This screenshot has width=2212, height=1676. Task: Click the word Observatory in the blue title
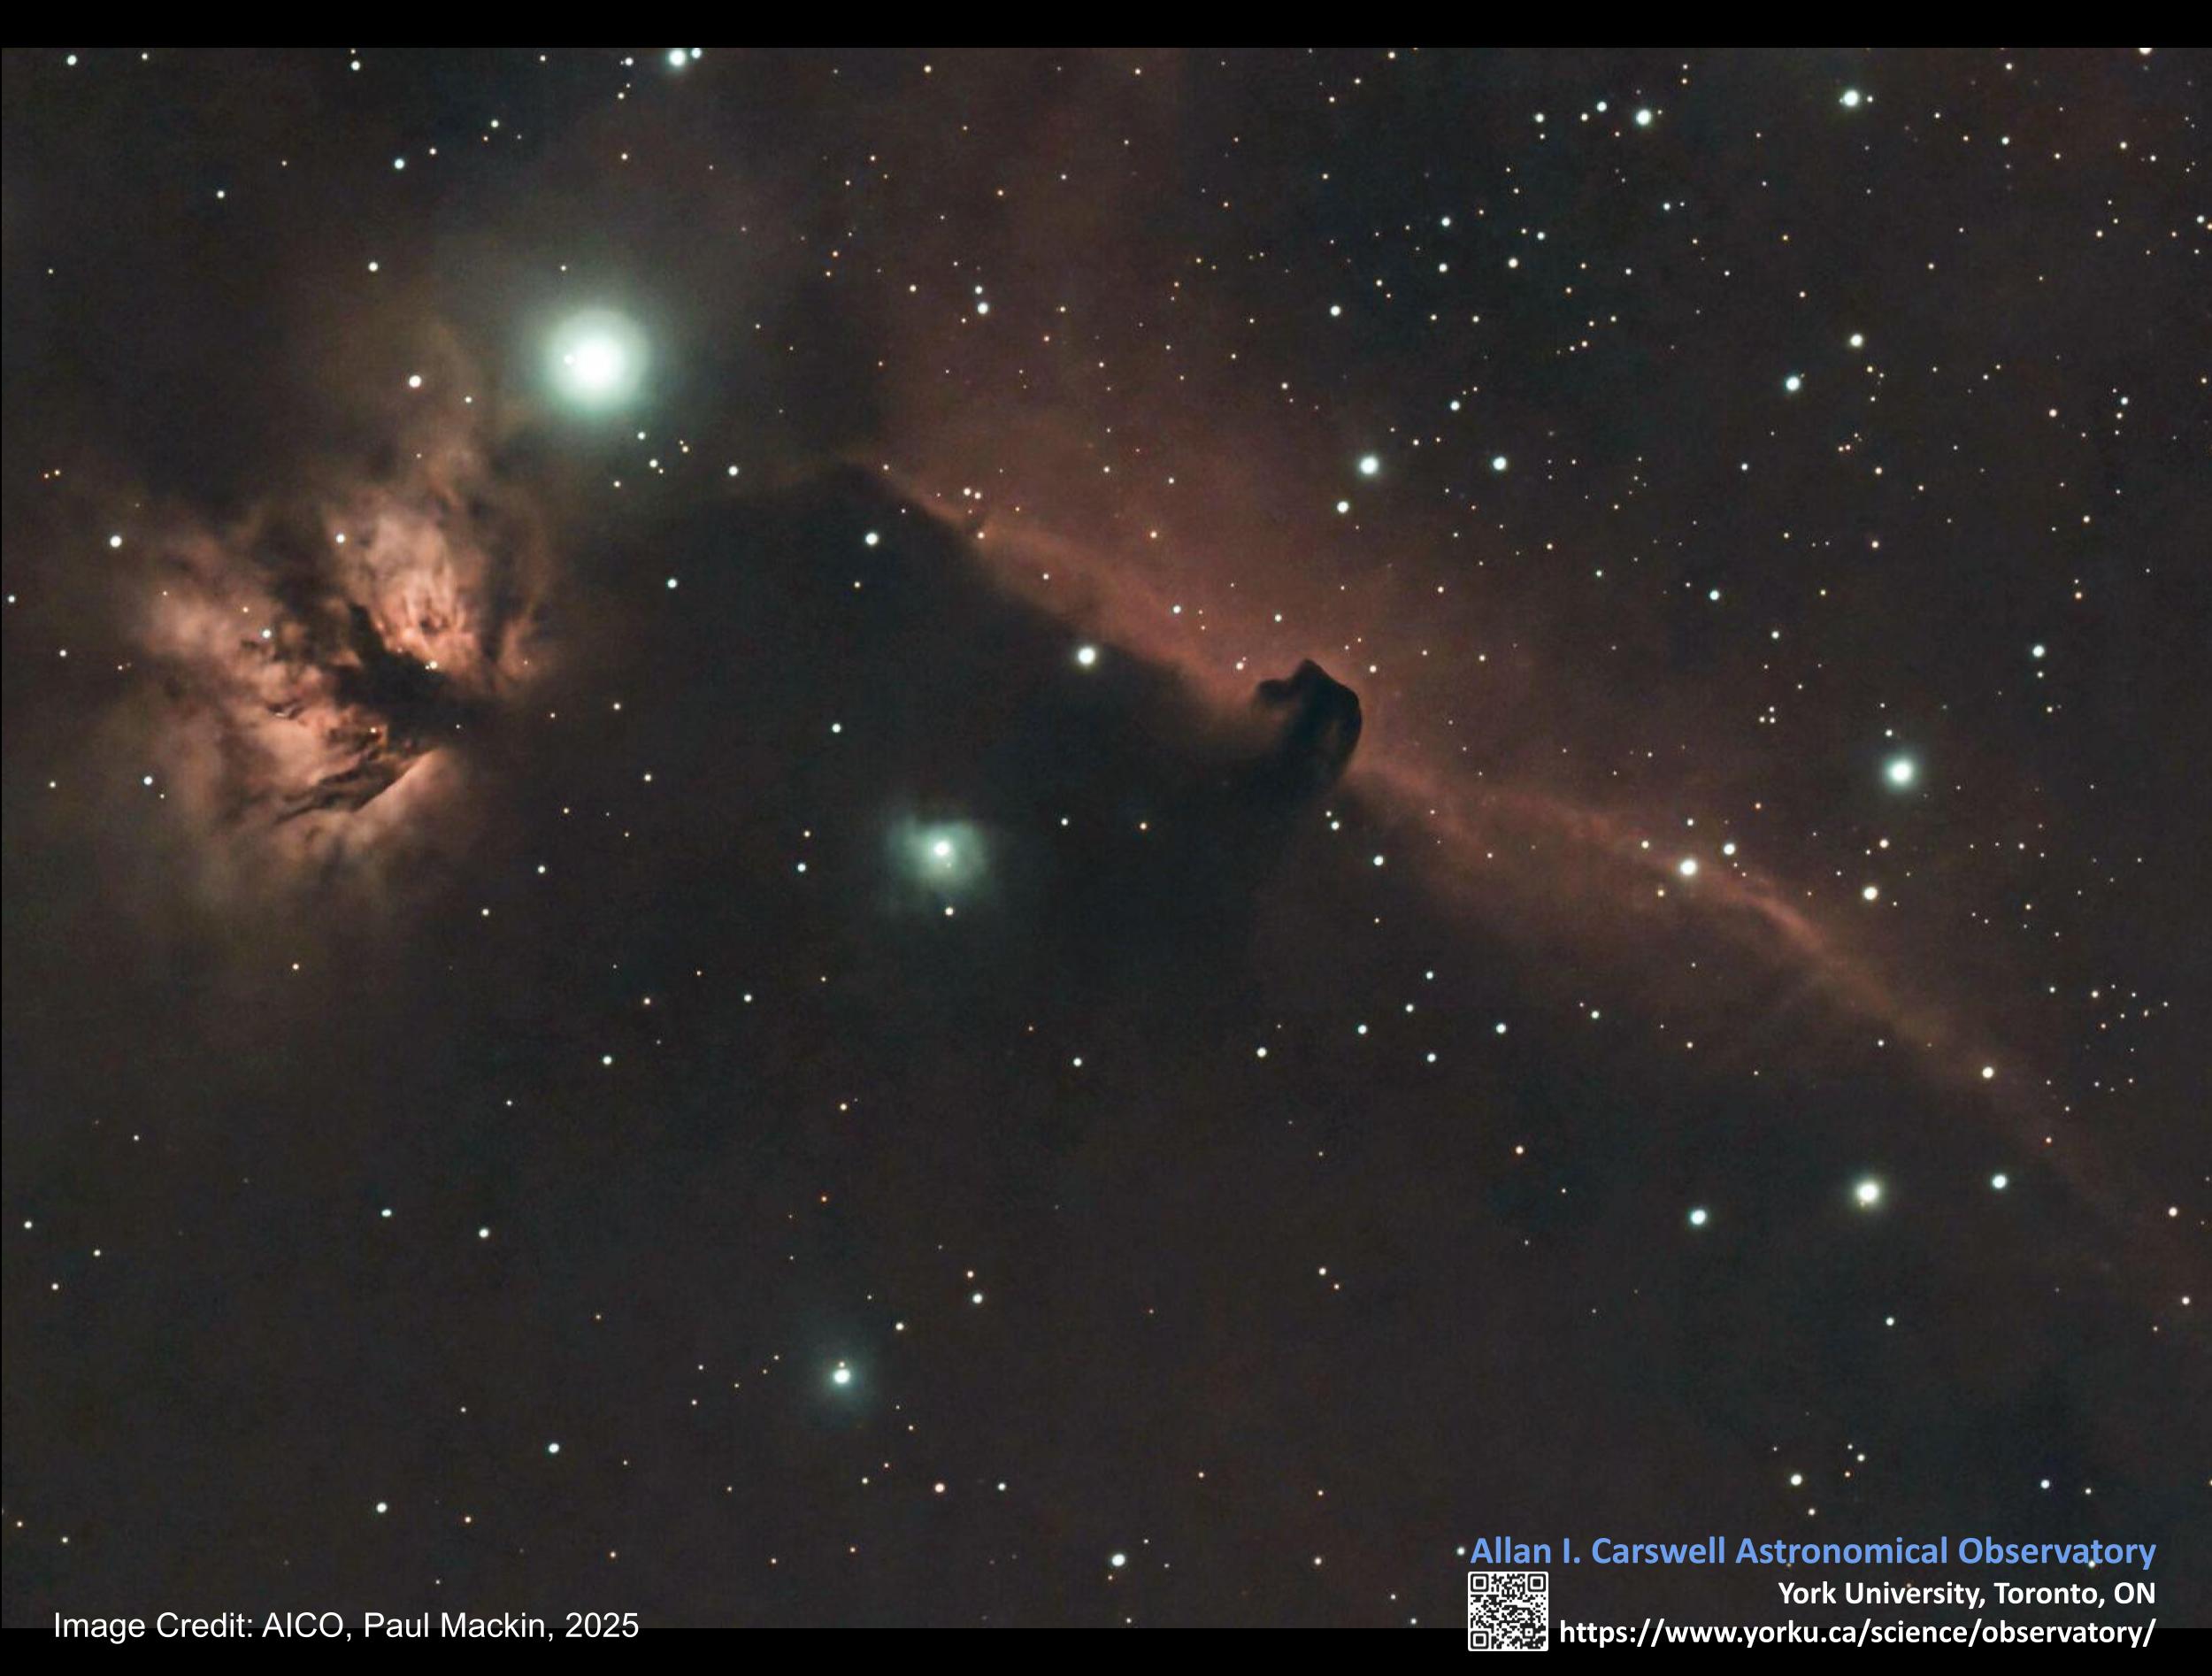click(x=2056, y=1551)
